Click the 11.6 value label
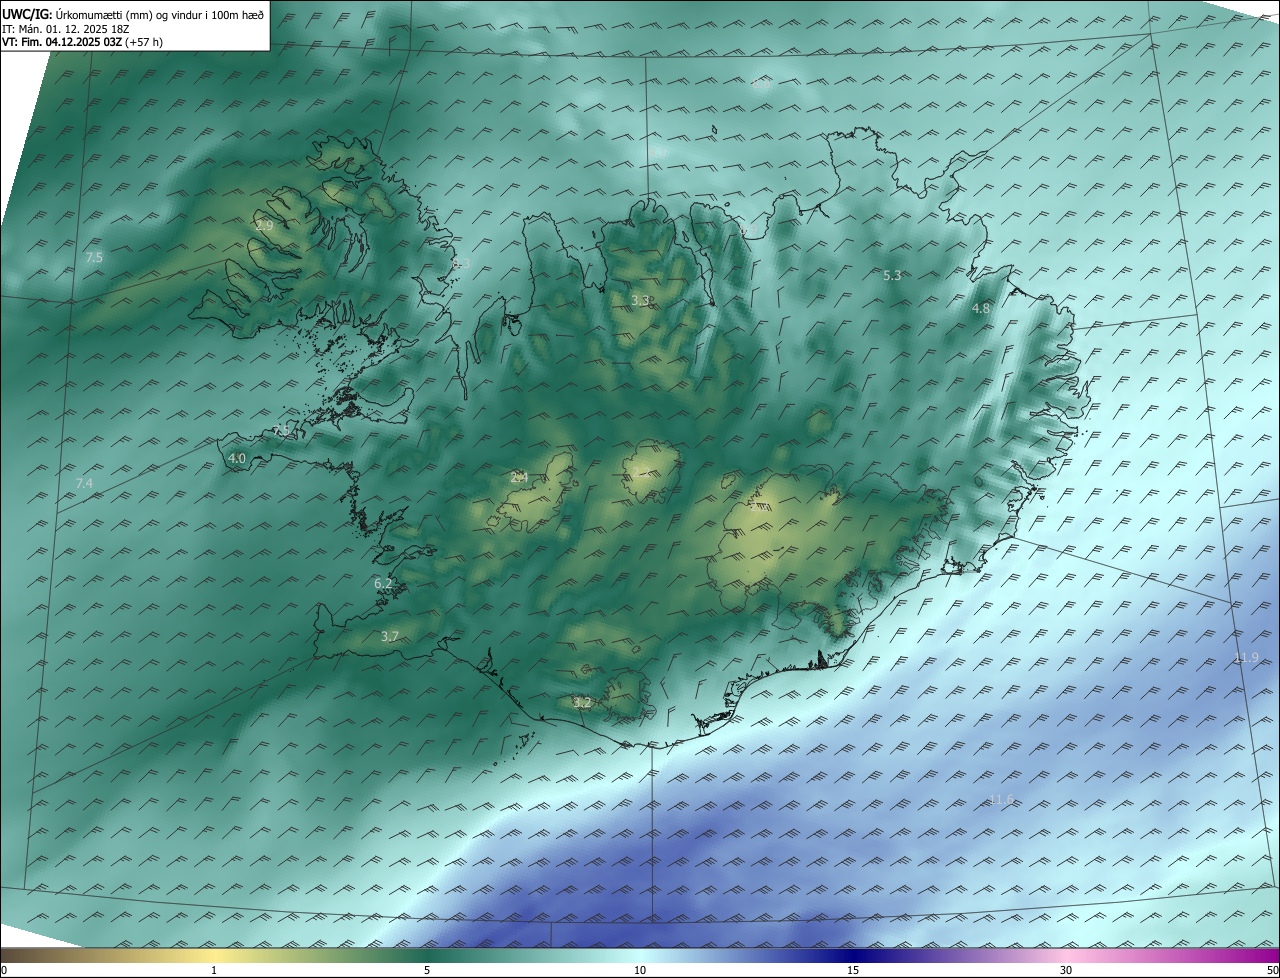1280x978 pixels. pyautogui.click(x=1001, y=800)
